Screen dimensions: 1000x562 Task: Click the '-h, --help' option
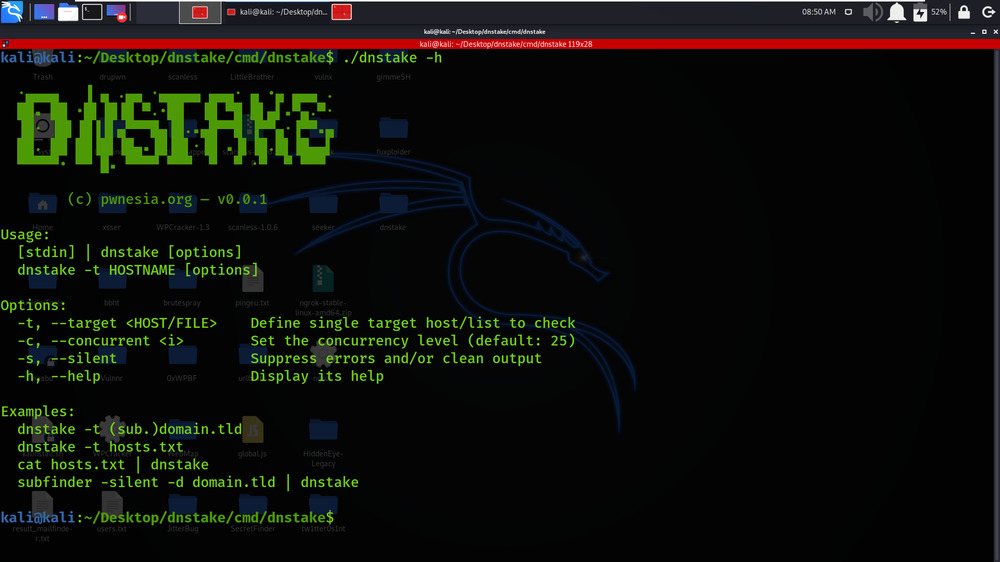[x=59, y=376]
